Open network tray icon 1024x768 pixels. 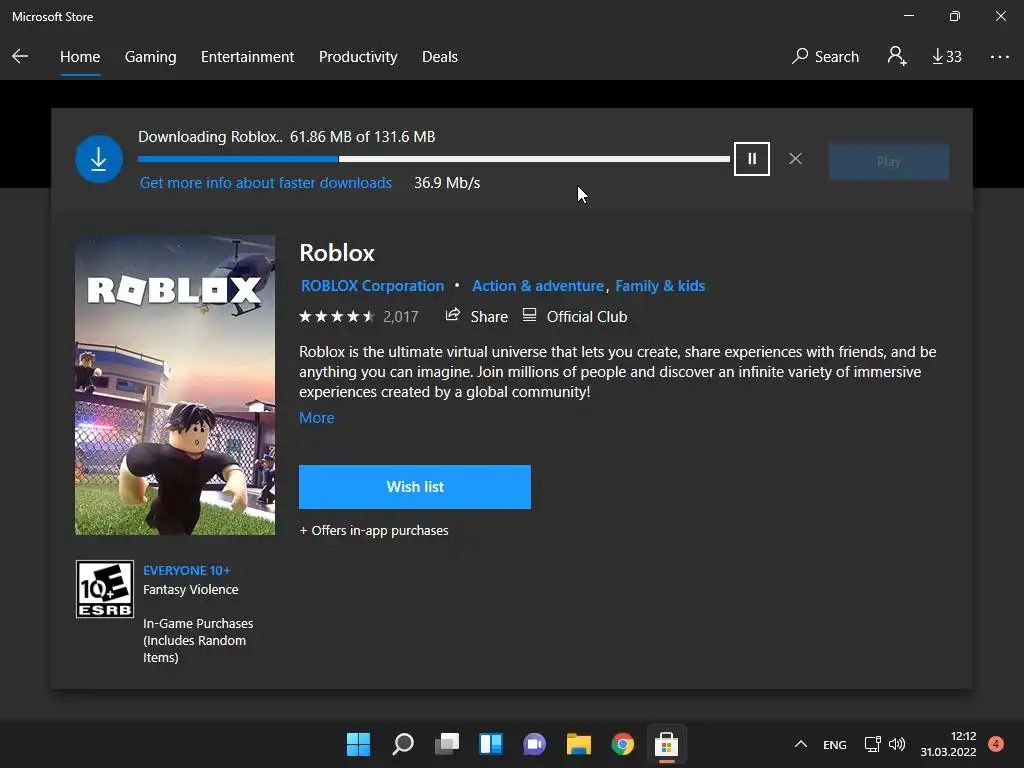pos(872,744)
